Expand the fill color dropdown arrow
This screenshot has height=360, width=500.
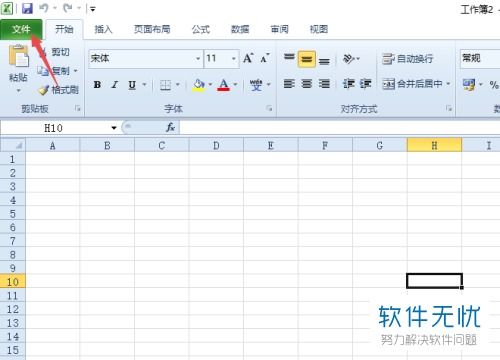[210, 85]
